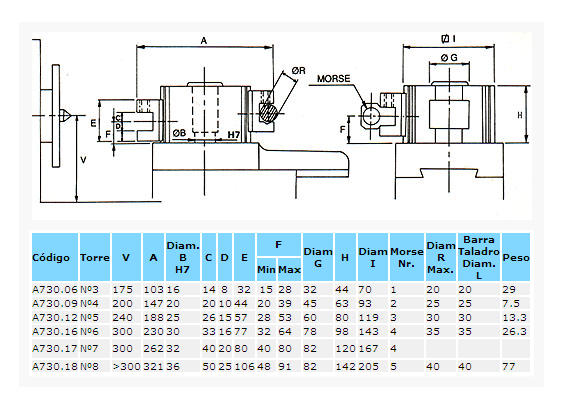The width and height of the screenshot is (564, 407).
Task: Select the 'Min' sub-header under F
Action: (x=266, y=269)
